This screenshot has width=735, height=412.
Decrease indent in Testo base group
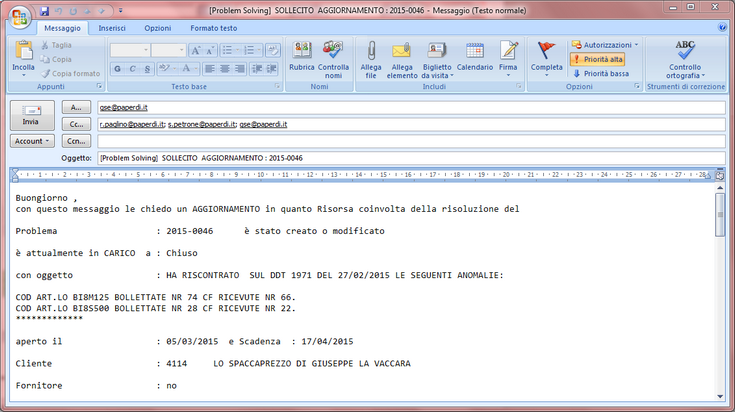256,69
